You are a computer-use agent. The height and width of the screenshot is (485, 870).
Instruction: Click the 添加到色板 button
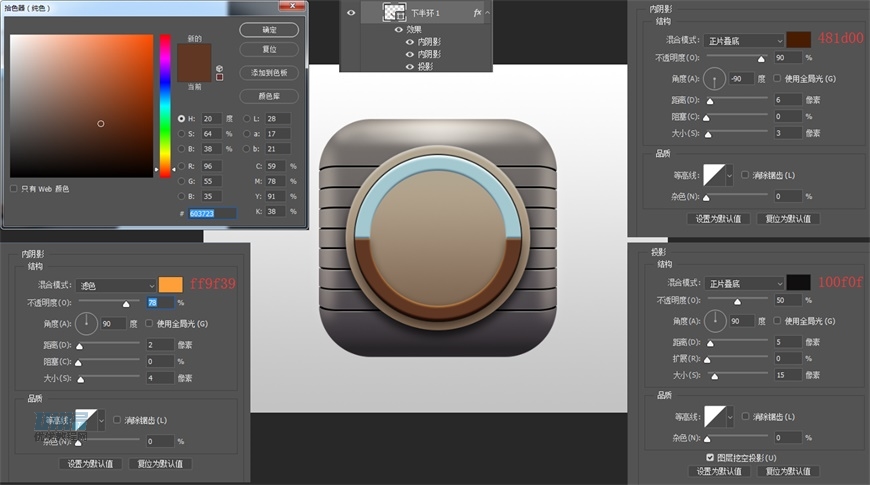(x=269, y=73)
